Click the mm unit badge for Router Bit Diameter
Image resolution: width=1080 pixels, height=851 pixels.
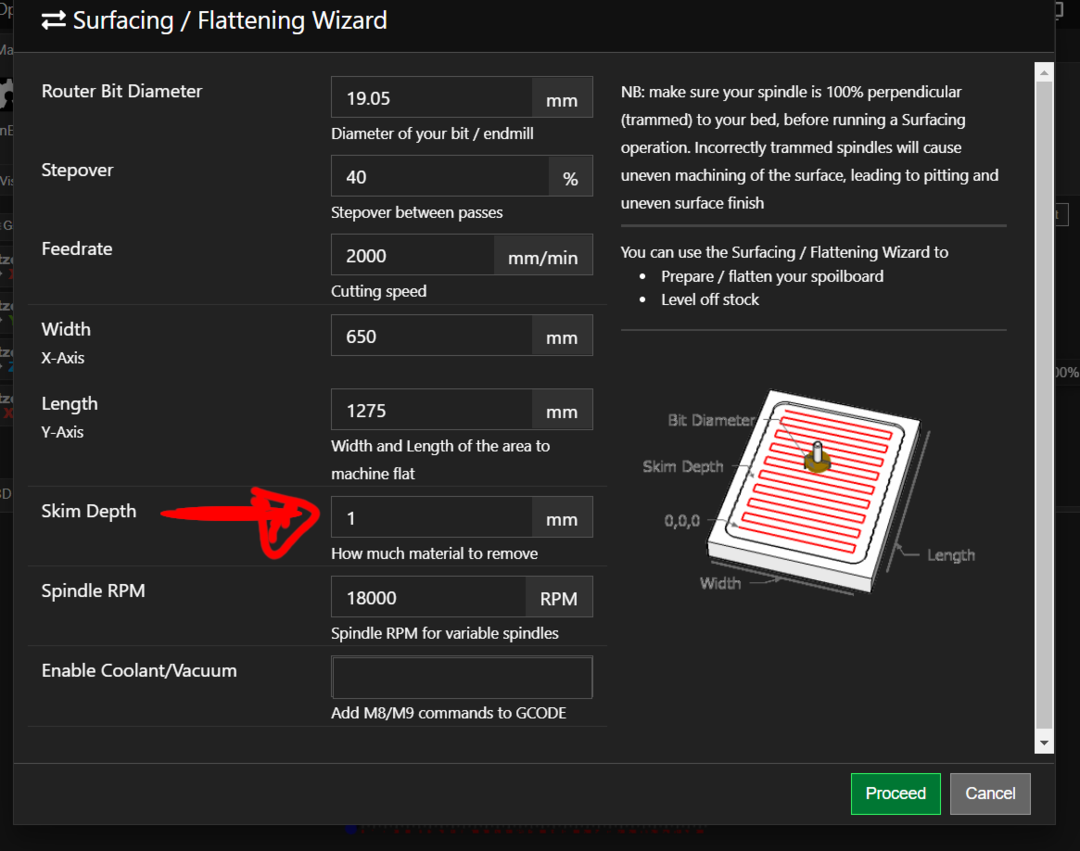pos(561,98)
